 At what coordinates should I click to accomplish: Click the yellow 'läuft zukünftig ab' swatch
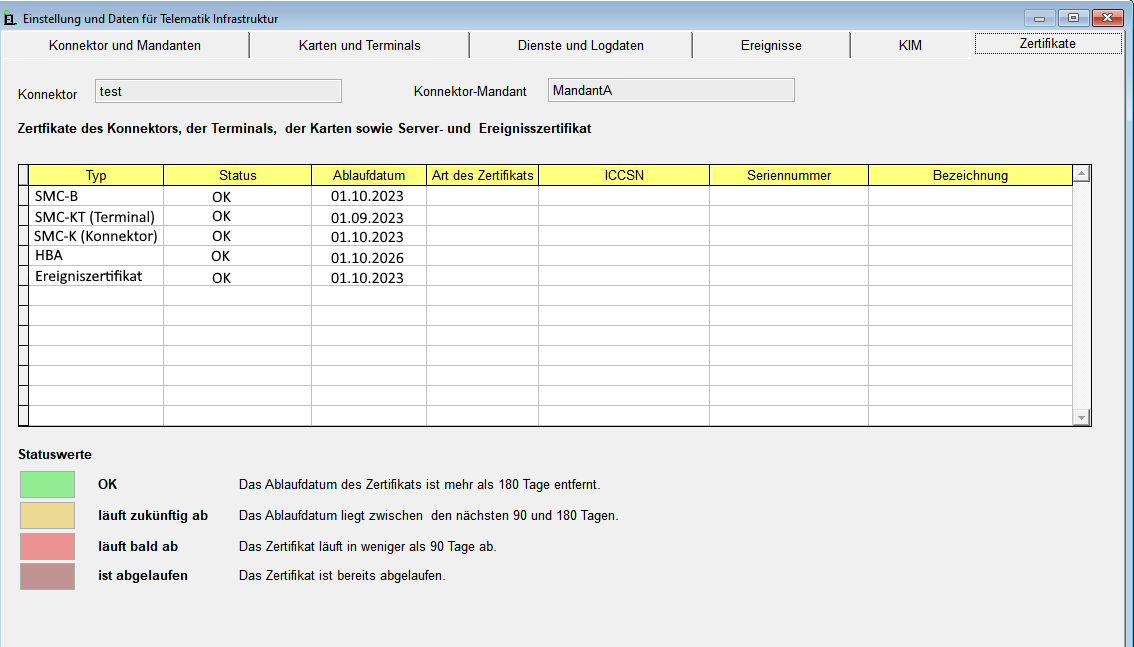coord(46,515)
